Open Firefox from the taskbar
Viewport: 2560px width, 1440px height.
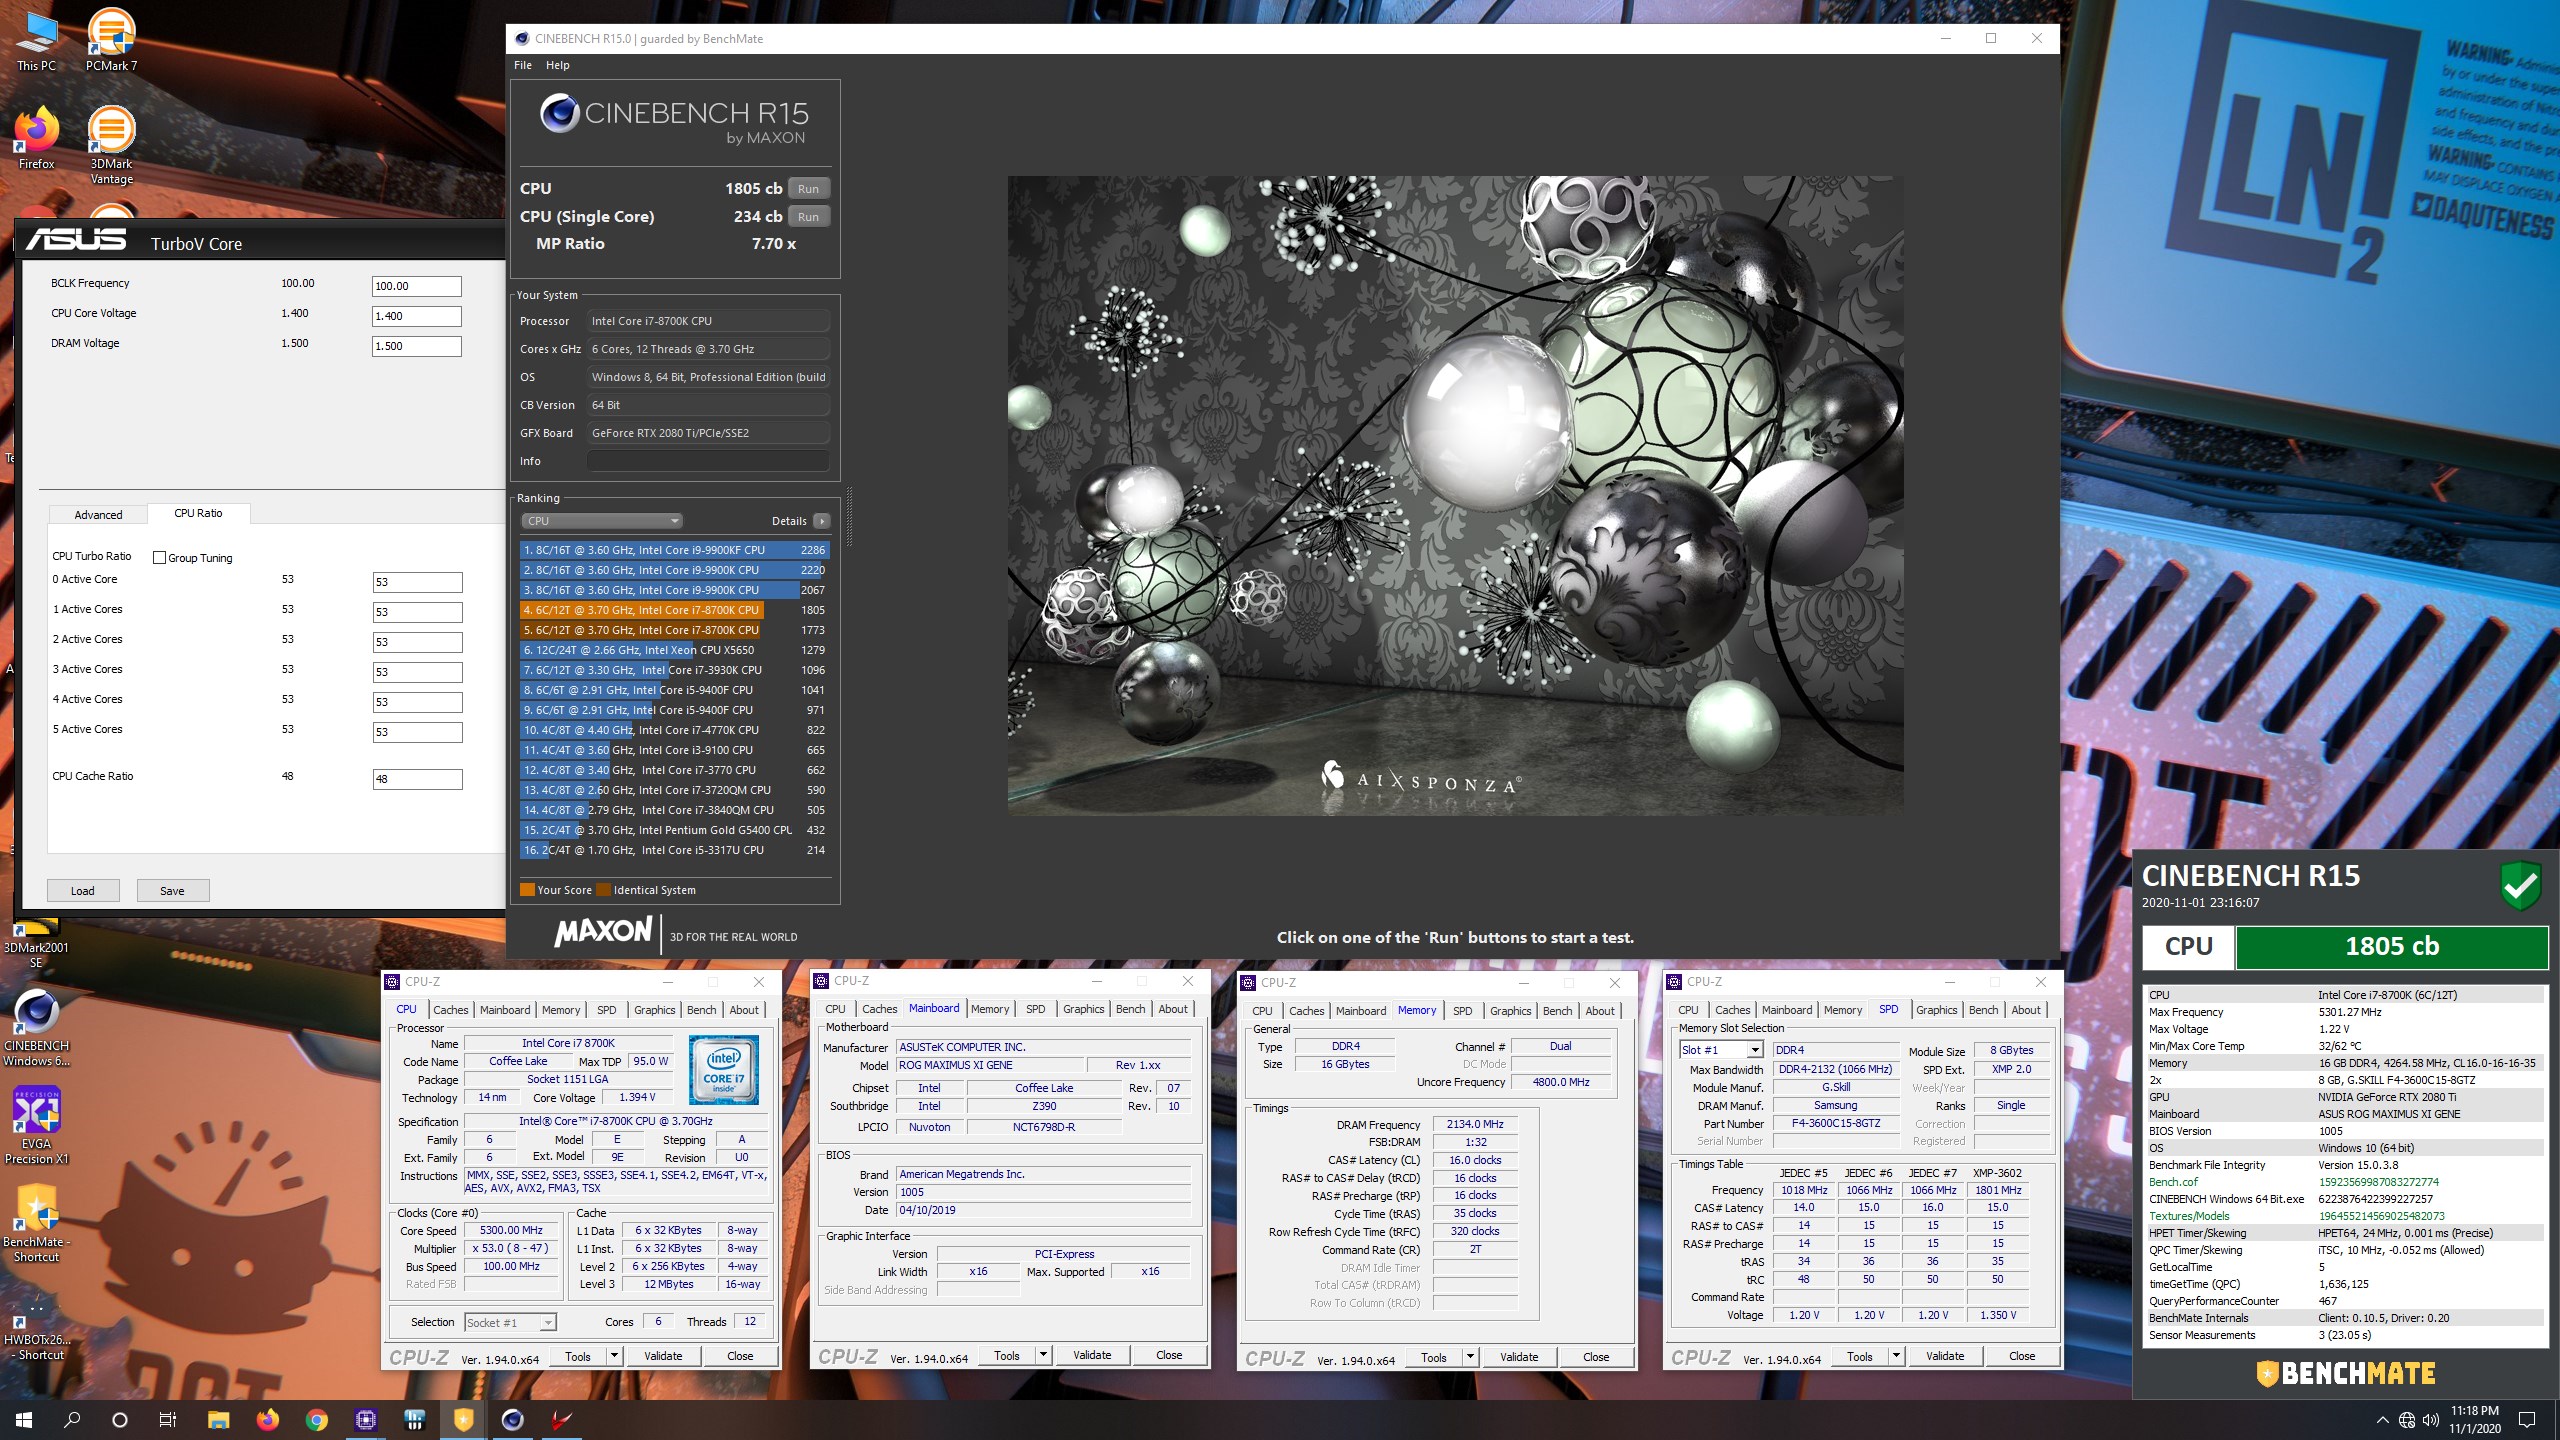[267, 1419]
